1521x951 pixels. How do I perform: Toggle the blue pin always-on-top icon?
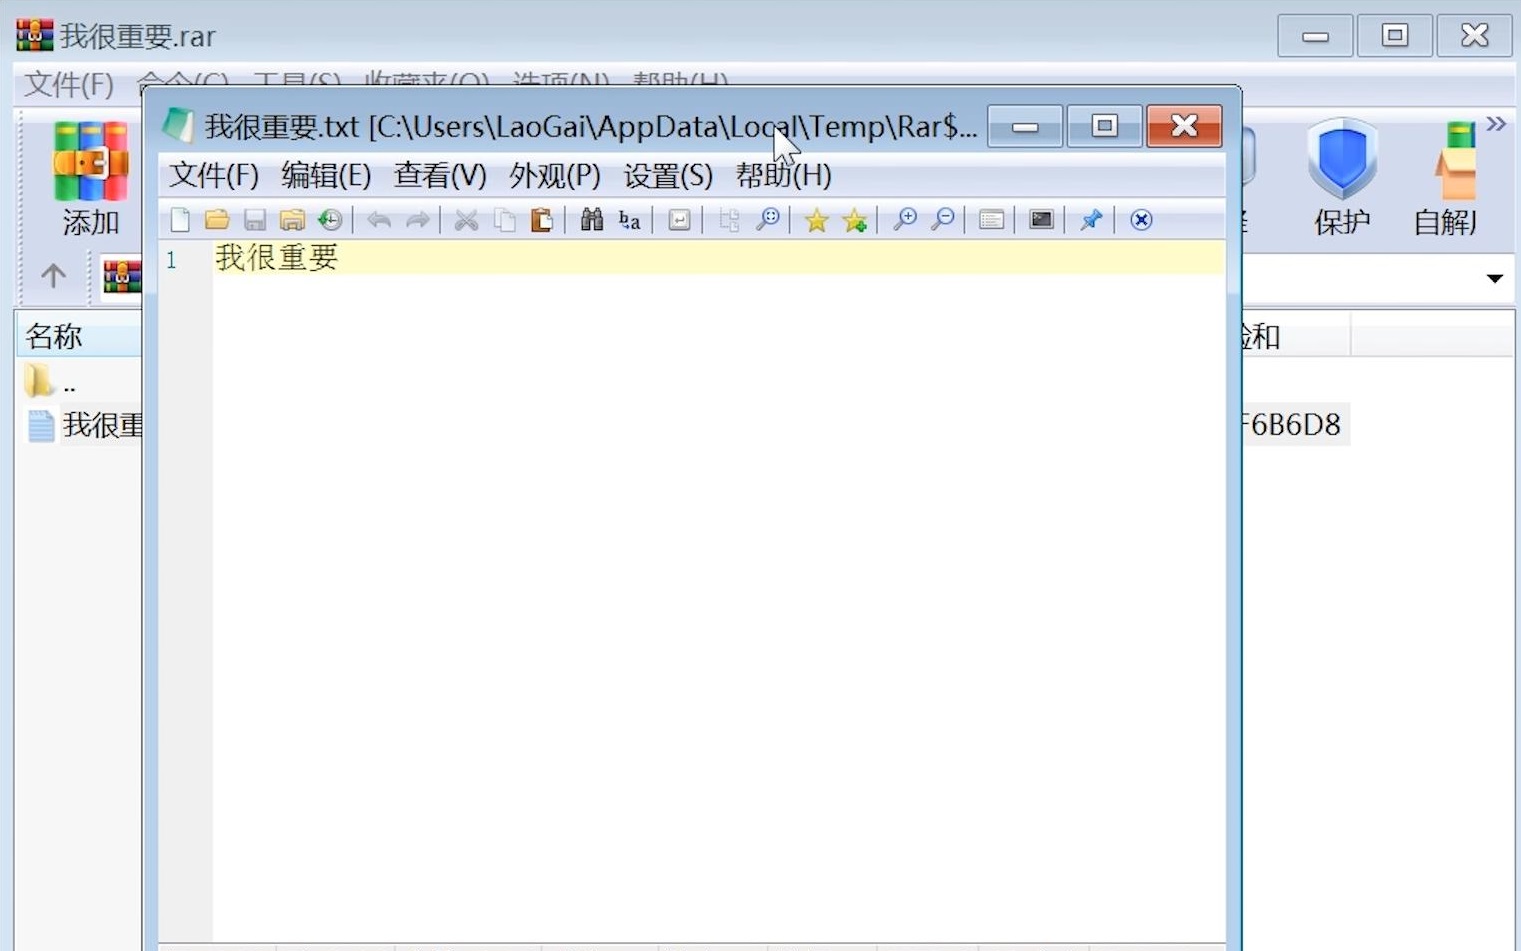pos(1091,220)
